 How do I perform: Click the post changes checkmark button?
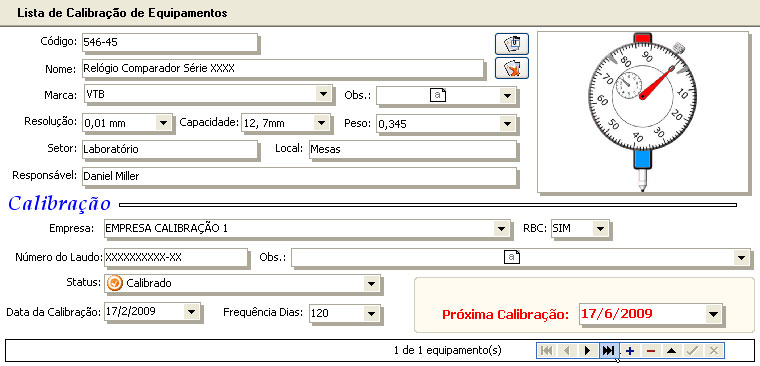tap(693, 350)
